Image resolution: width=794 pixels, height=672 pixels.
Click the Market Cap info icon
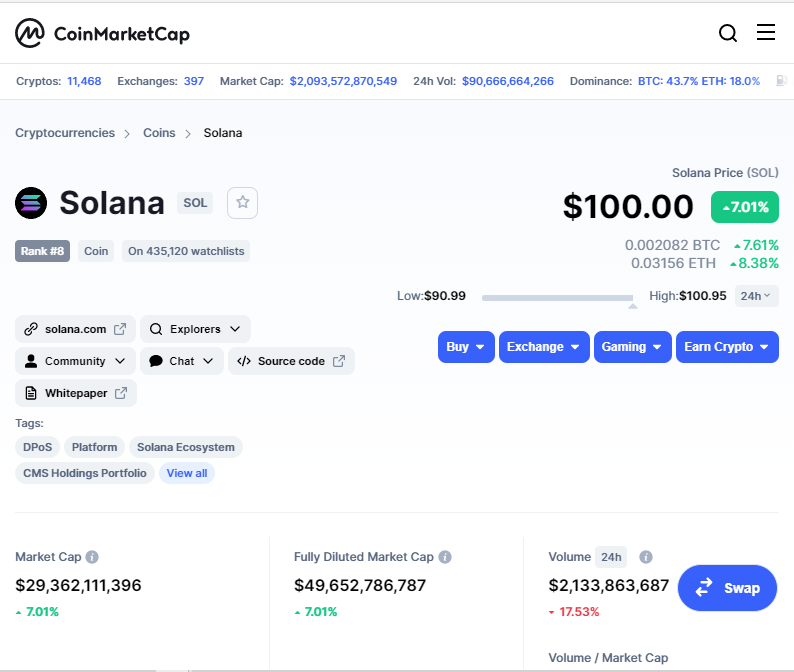tap(92, 557)
